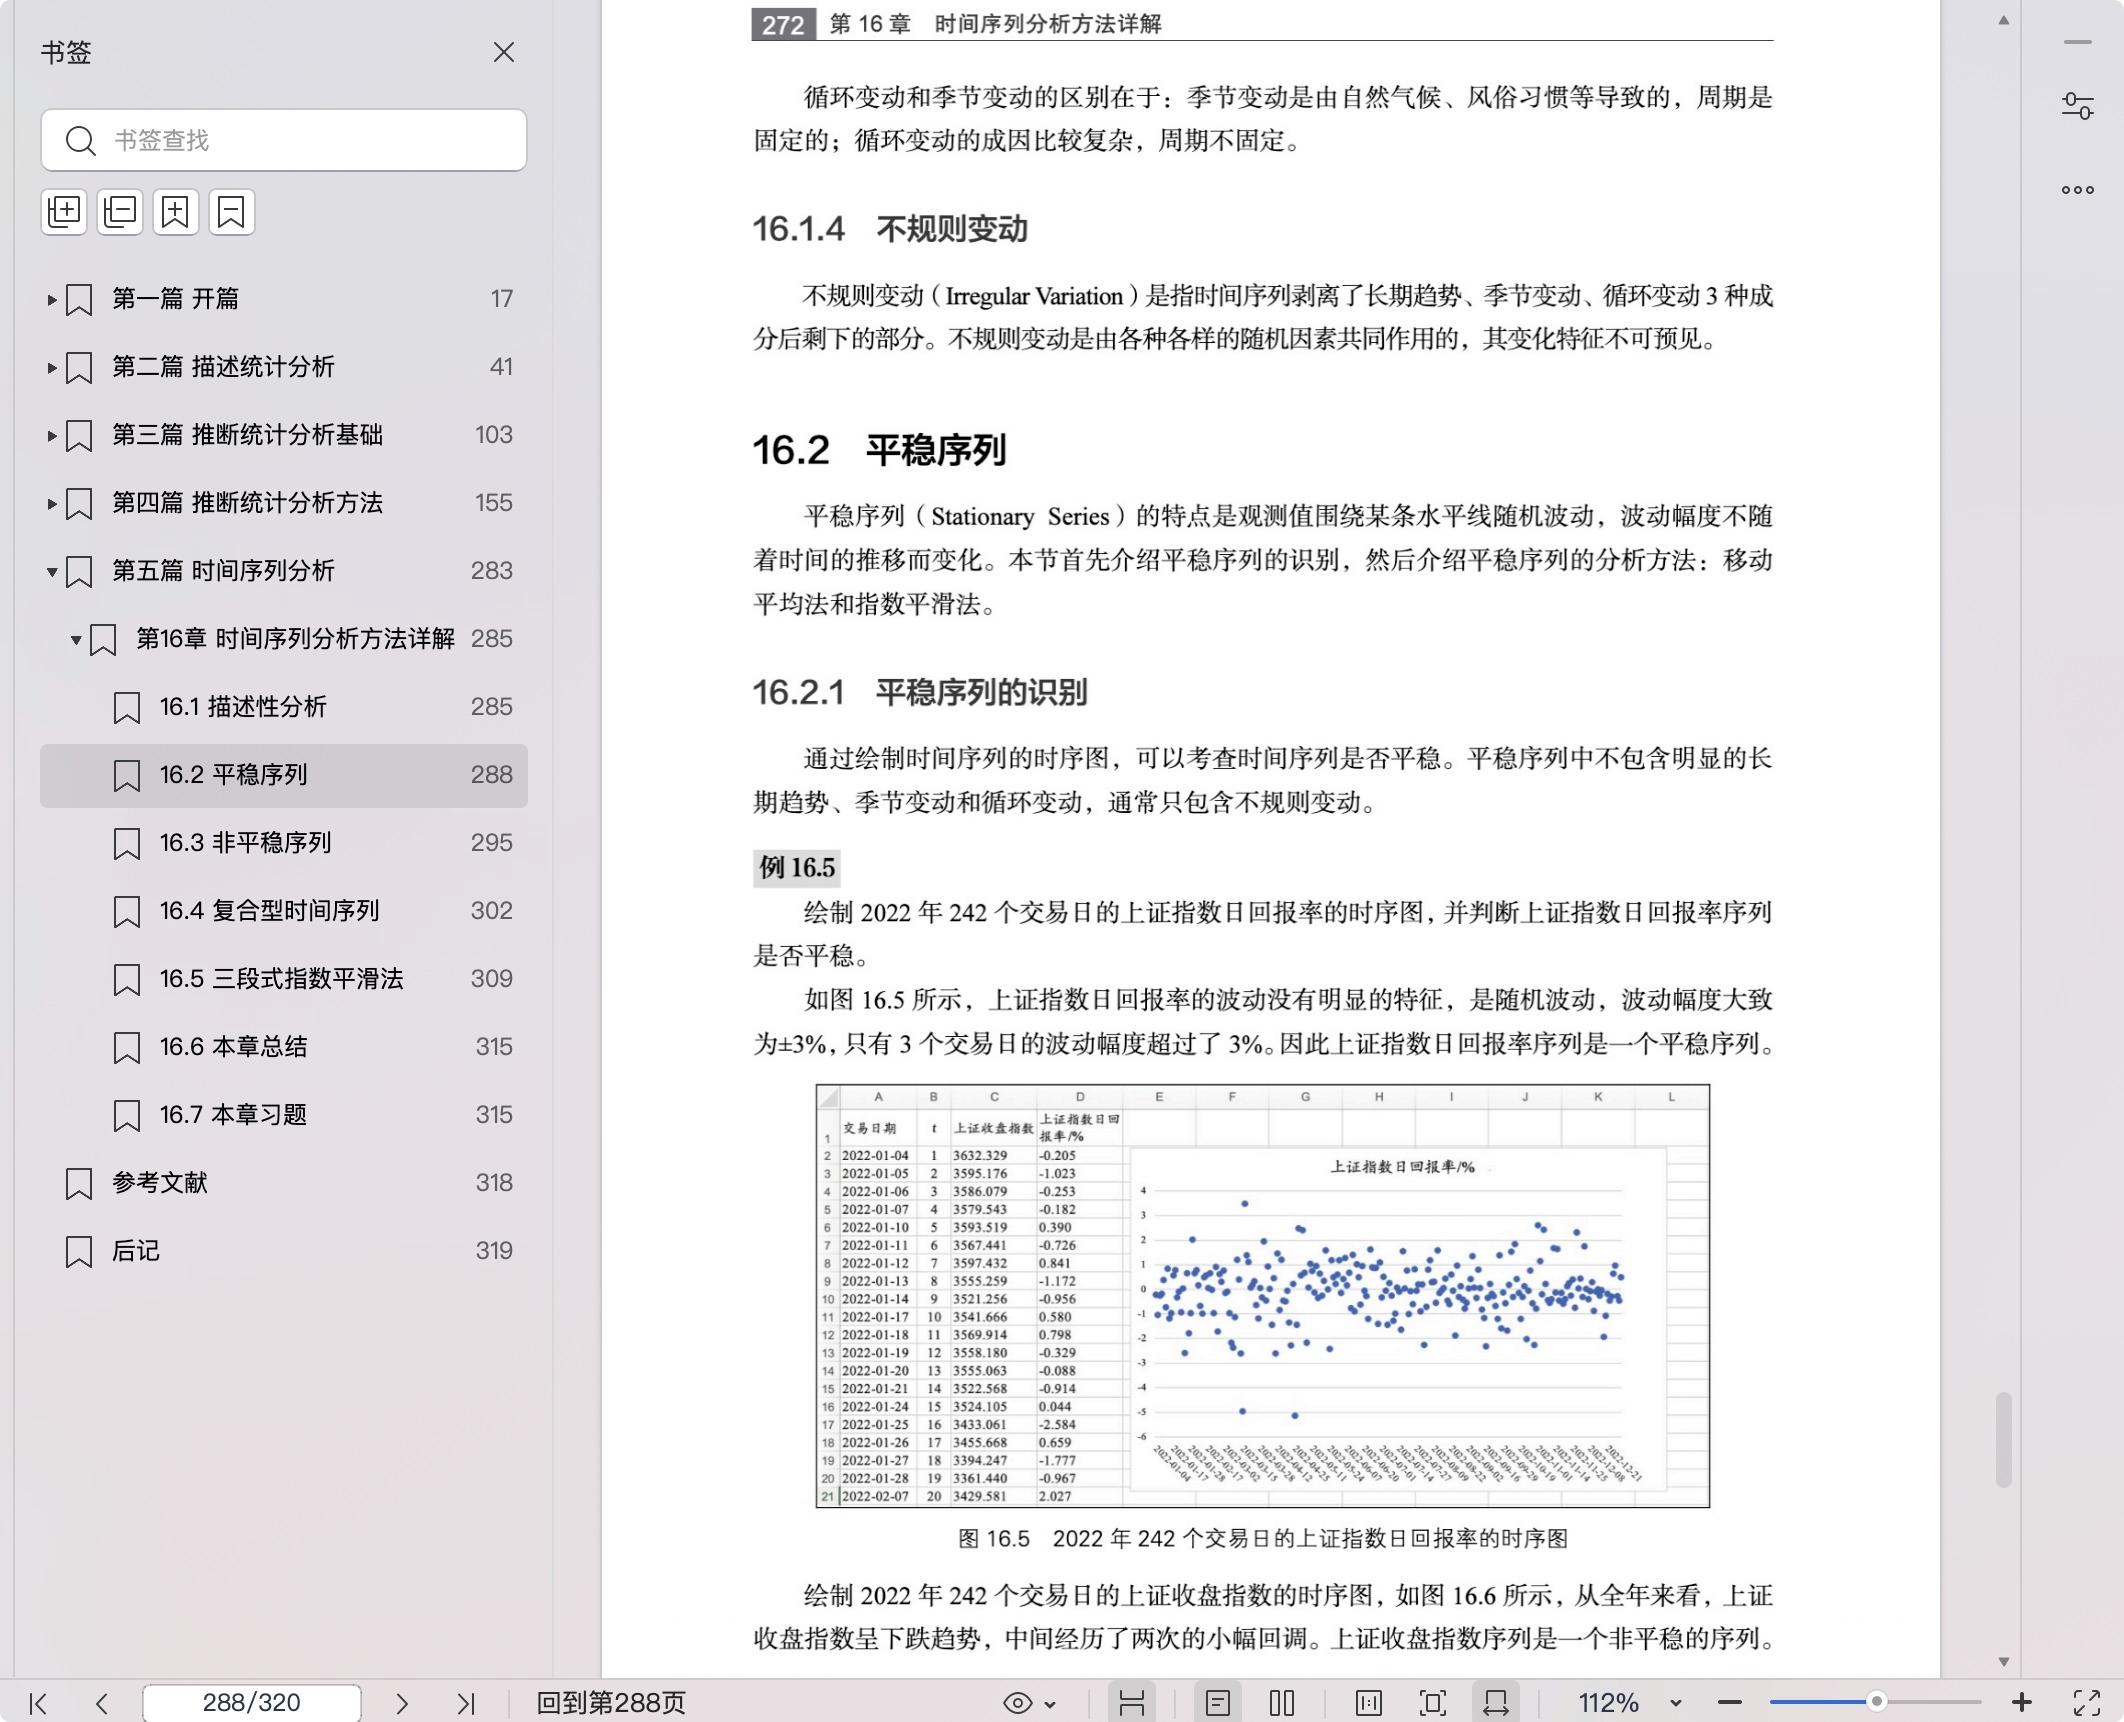Open bookmark 16.7 本章习题

pyautogui.click(x=284, y=1115)
